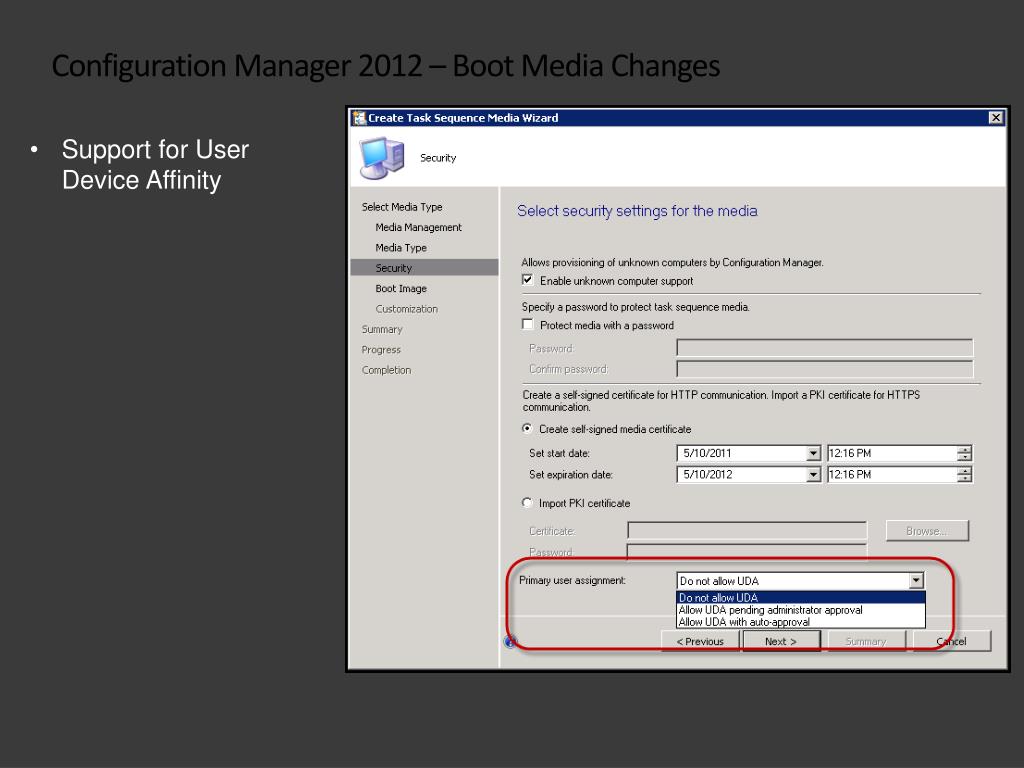Go to Completion step in sidebar
This screenshot has height=768, width=1024.
pos(387,370)
